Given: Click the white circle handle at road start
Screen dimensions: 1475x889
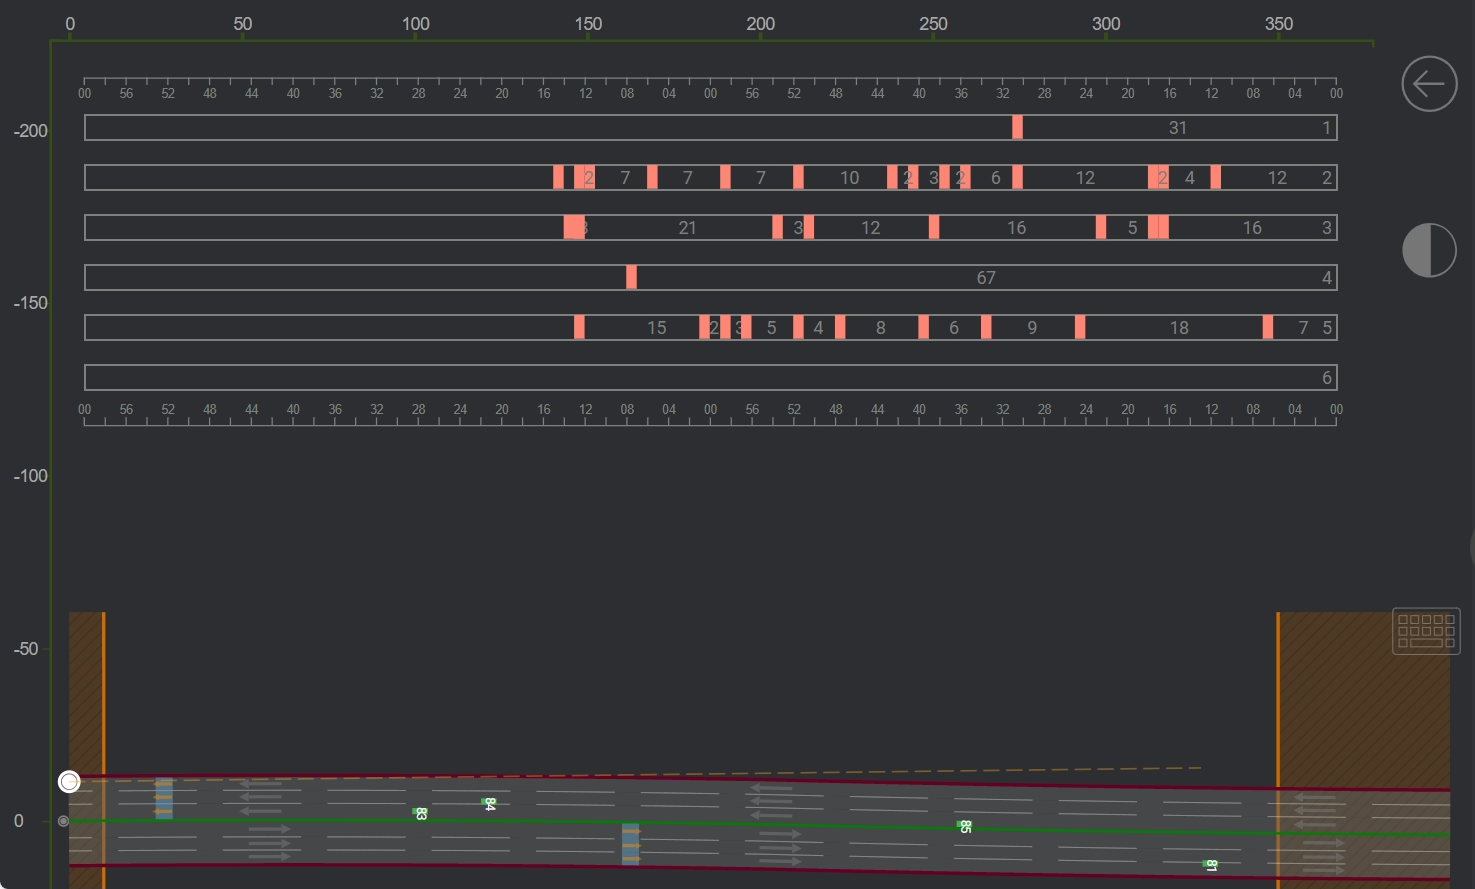Looking at the screenshot, I should pyautogui.click(x=69, y=781).
